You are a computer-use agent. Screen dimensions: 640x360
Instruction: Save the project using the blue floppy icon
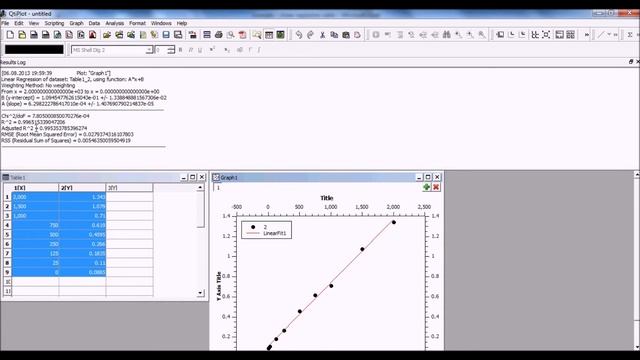(x=166, y=35)
